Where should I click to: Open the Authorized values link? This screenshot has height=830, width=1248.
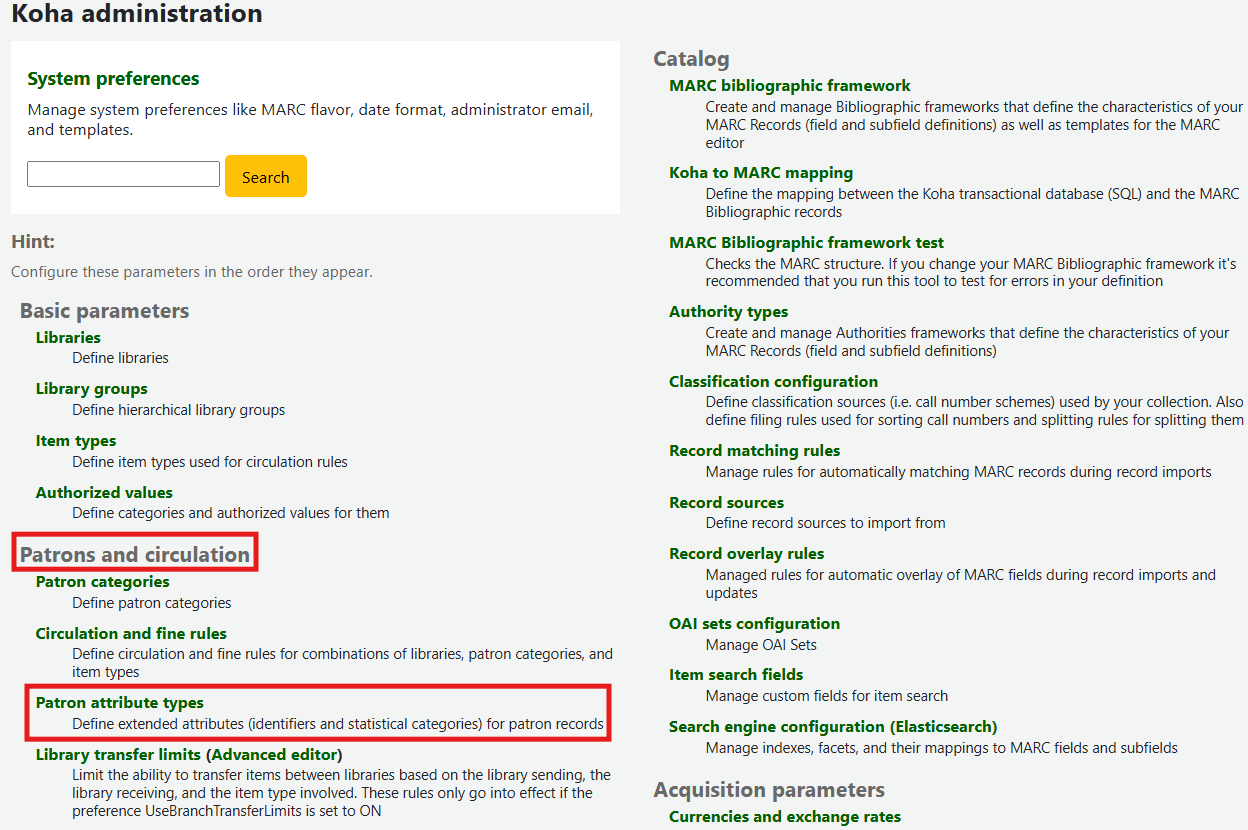[x=104, y=492]
